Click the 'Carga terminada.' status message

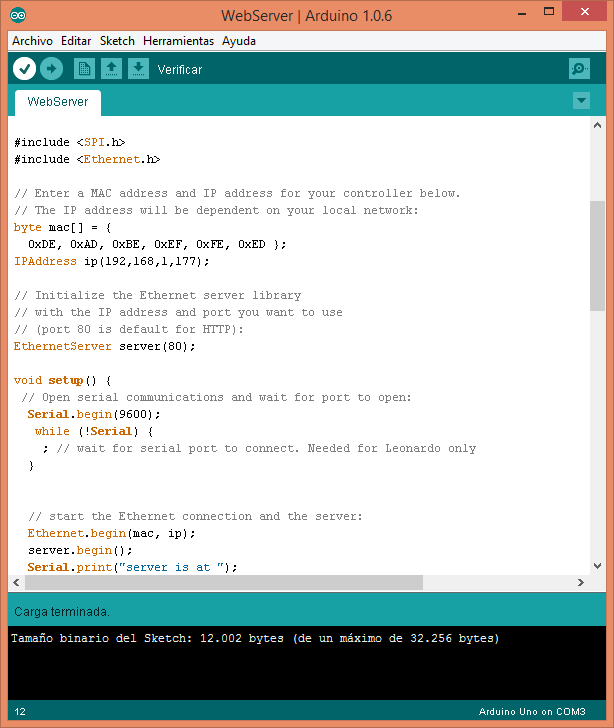click(62, 612)
